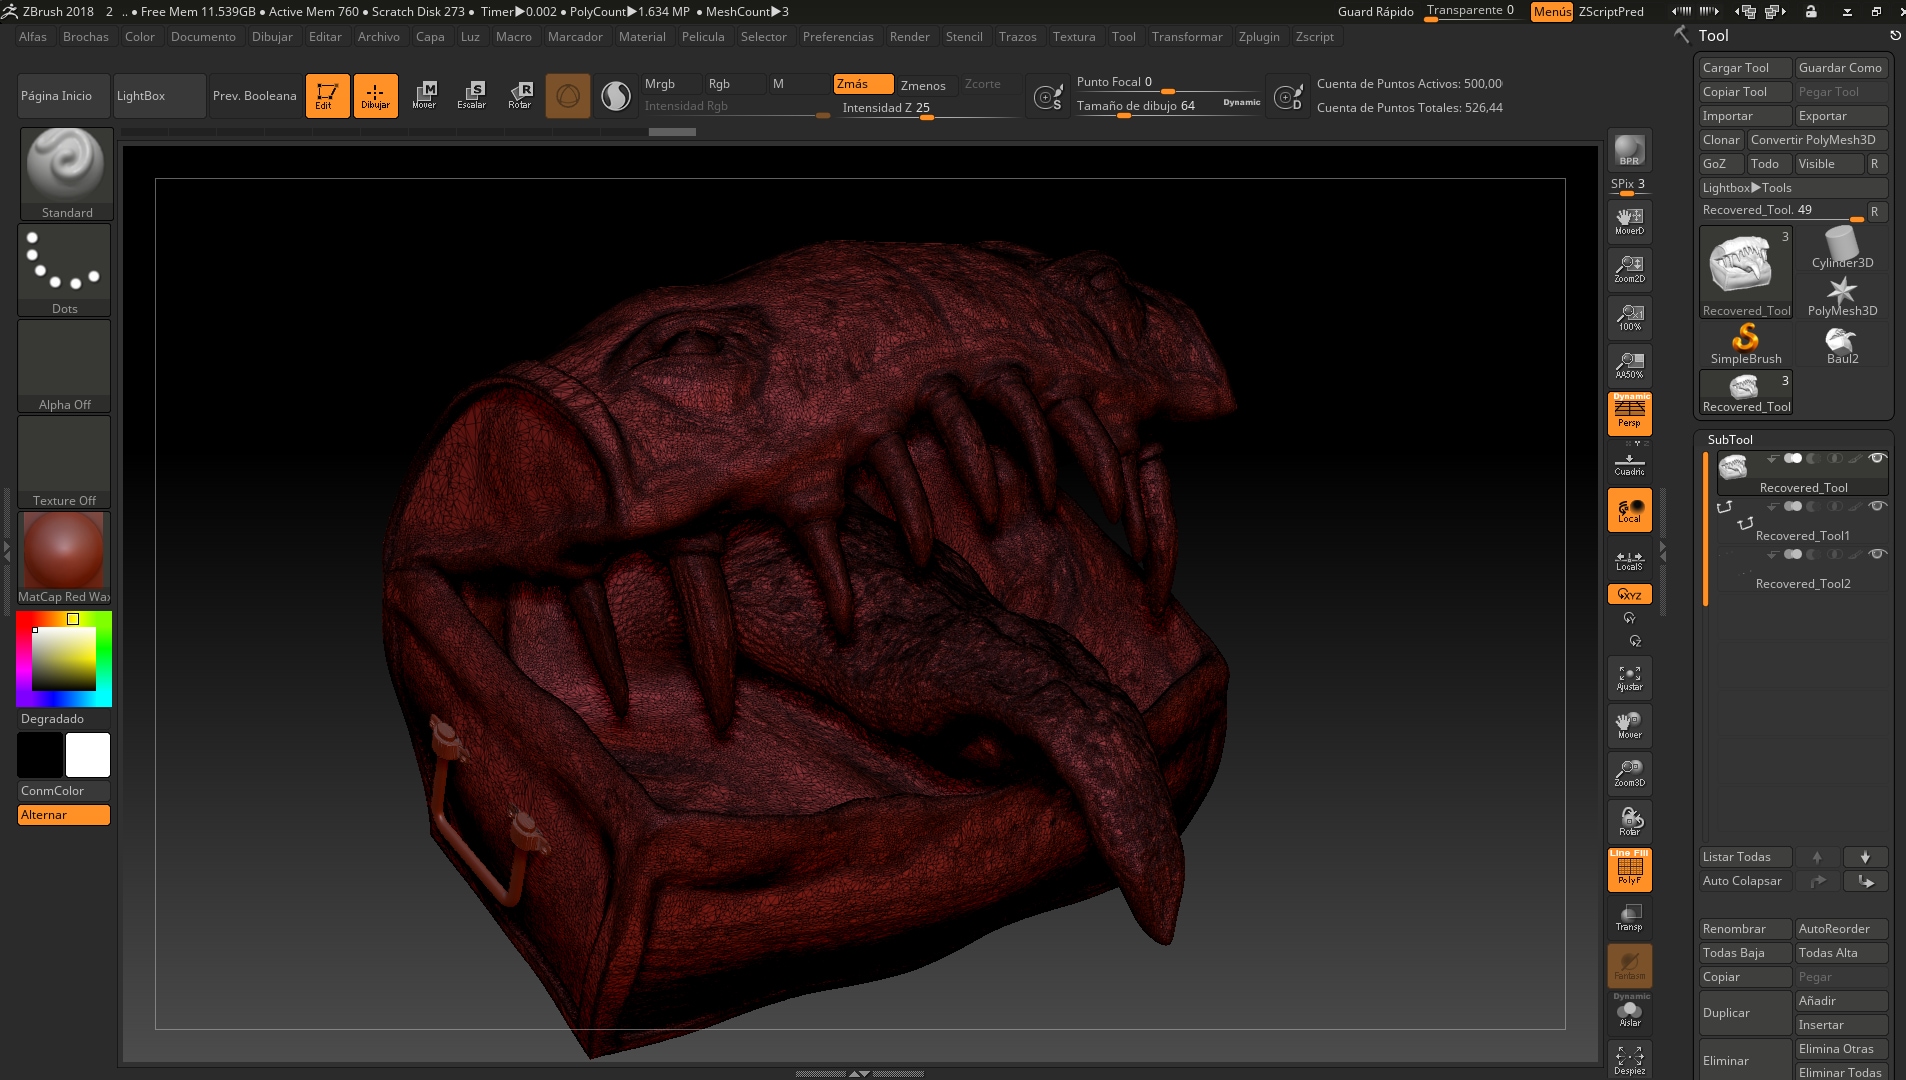Click the Mover view icon in right shelf
Image resolution: width=1906 pixels, height=1080 pixels.
pos(1629,726)
